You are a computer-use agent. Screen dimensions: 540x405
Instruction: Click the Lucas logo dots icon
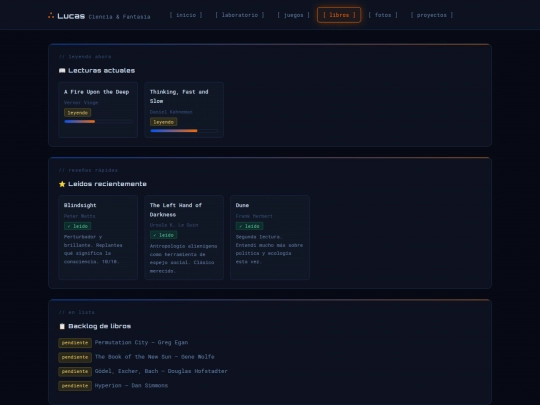(51, 15)
